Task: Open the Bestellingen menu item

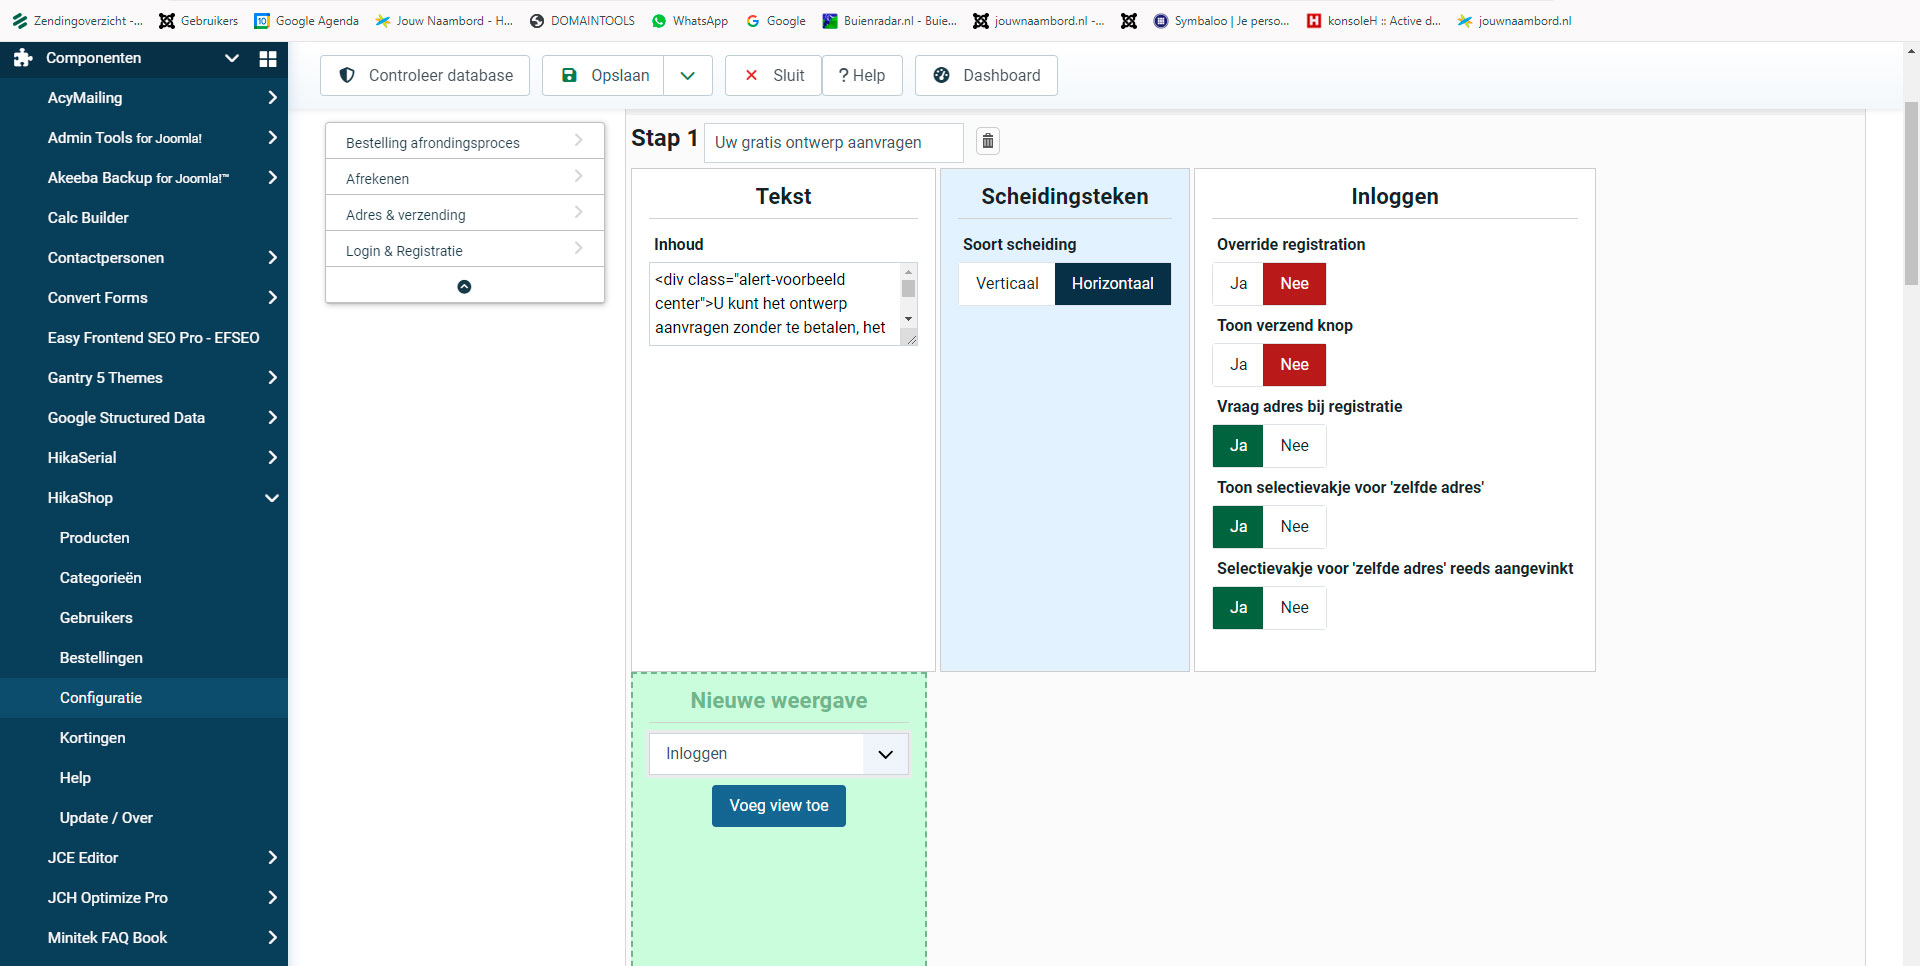Action: (101, 658)
